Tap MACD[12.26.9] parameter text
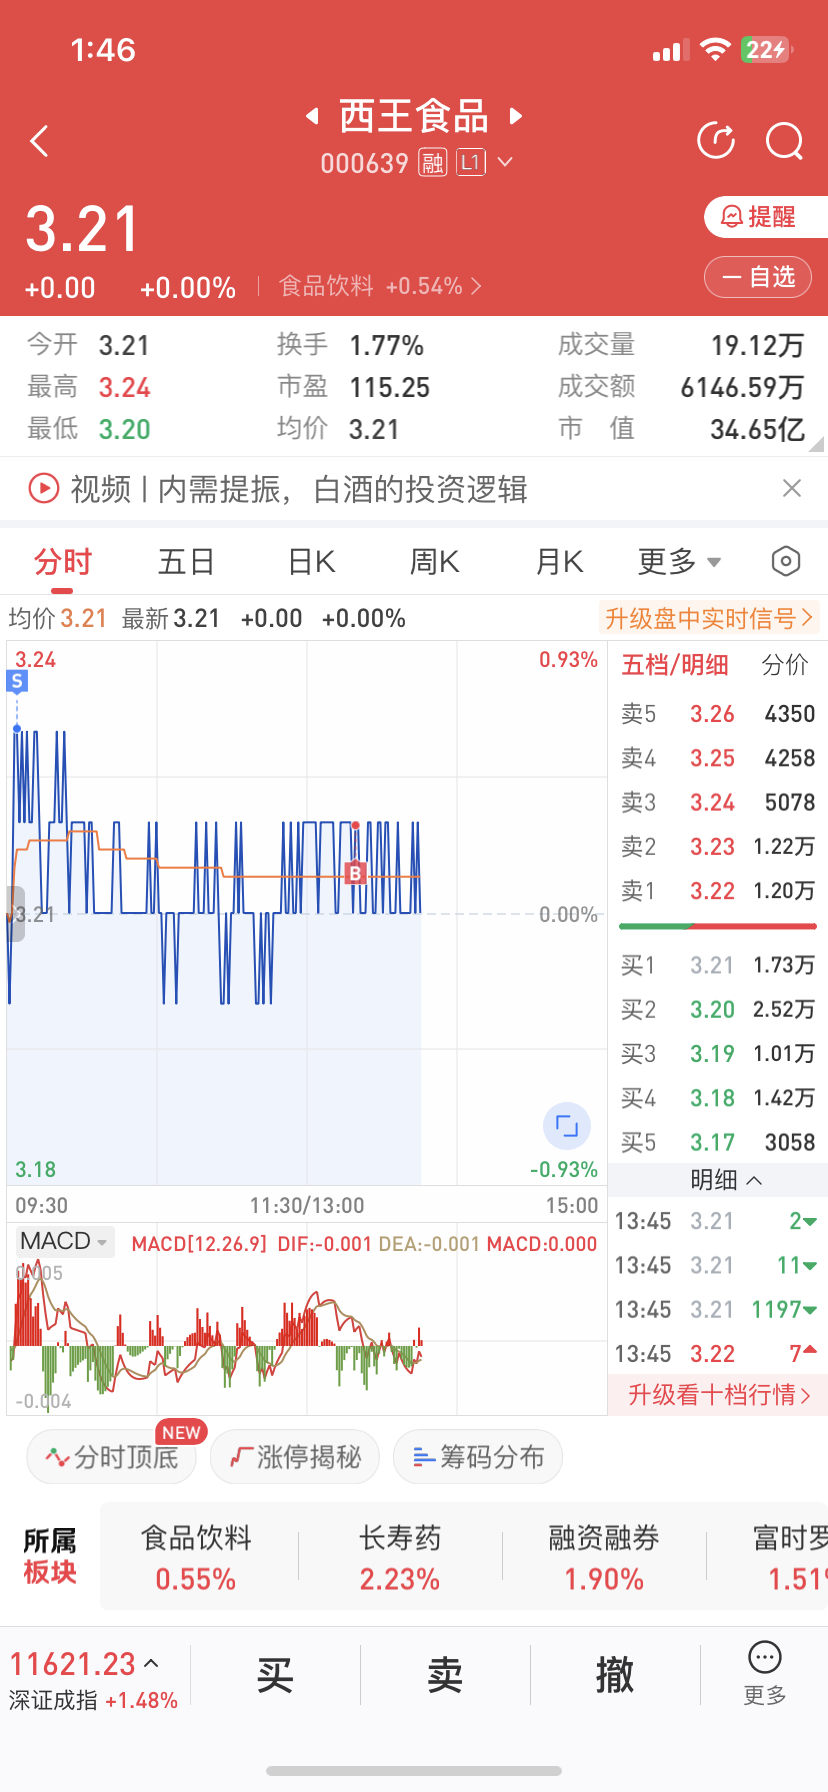This screenshot has height=1792, width=828. coord(200,1244)
